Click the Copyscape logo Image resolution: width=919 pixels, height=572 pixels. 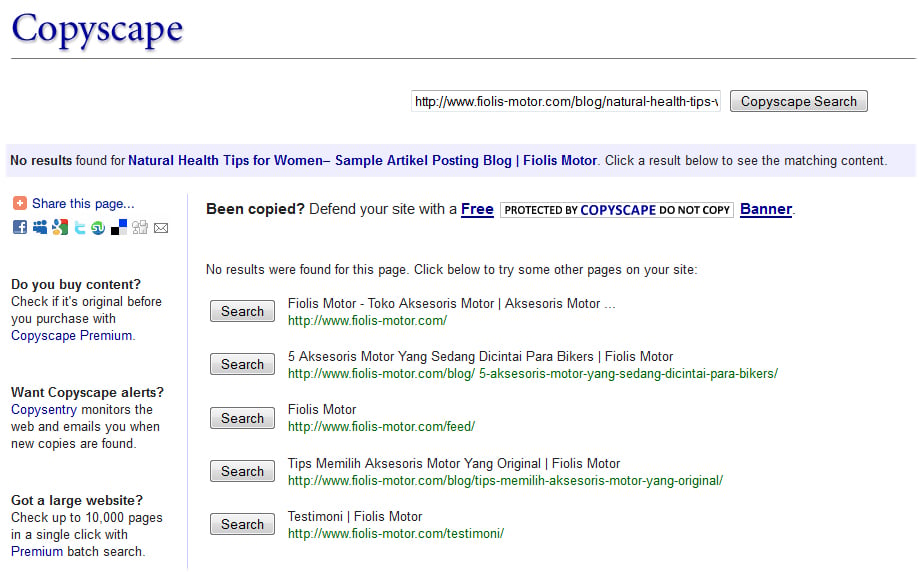97,29
